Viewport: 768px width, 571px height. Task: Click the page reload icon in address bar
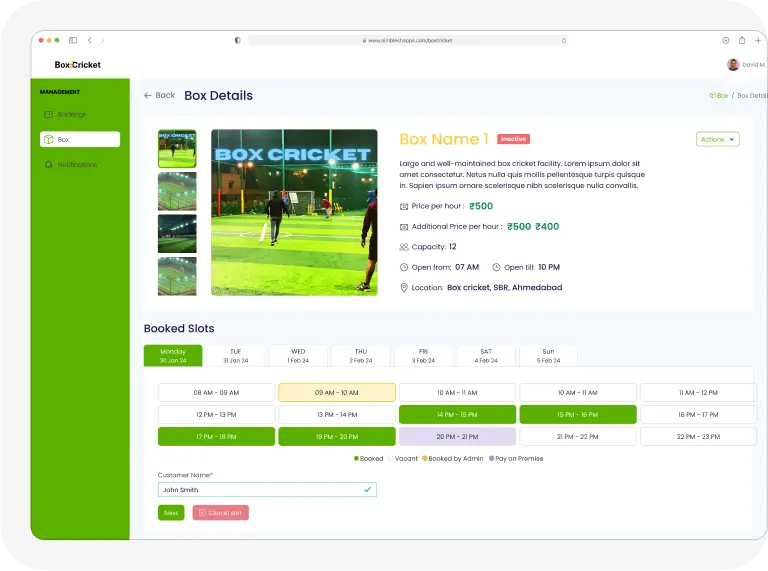pyautogui.click(x=564, y=41)
